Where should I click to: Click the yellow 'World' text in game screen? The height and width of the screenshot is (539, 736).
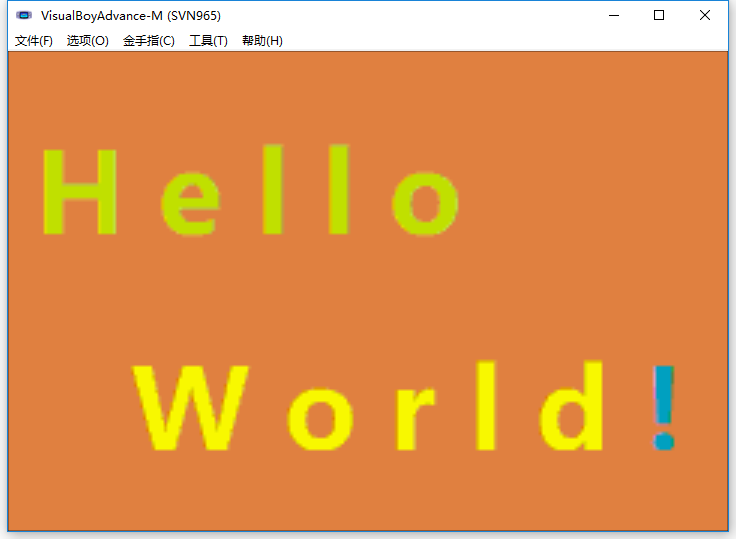[368, 406]
